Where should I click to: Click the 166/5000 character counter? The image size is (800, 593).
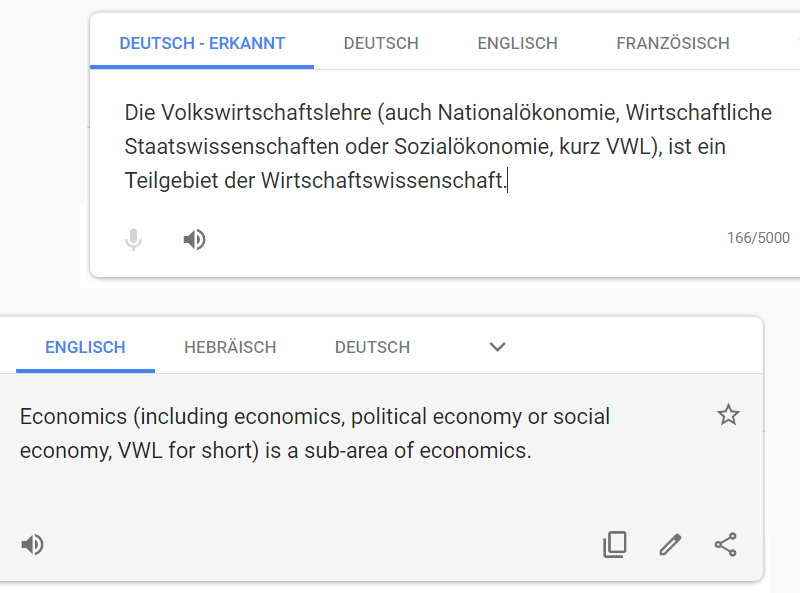(x=758, y=238)
